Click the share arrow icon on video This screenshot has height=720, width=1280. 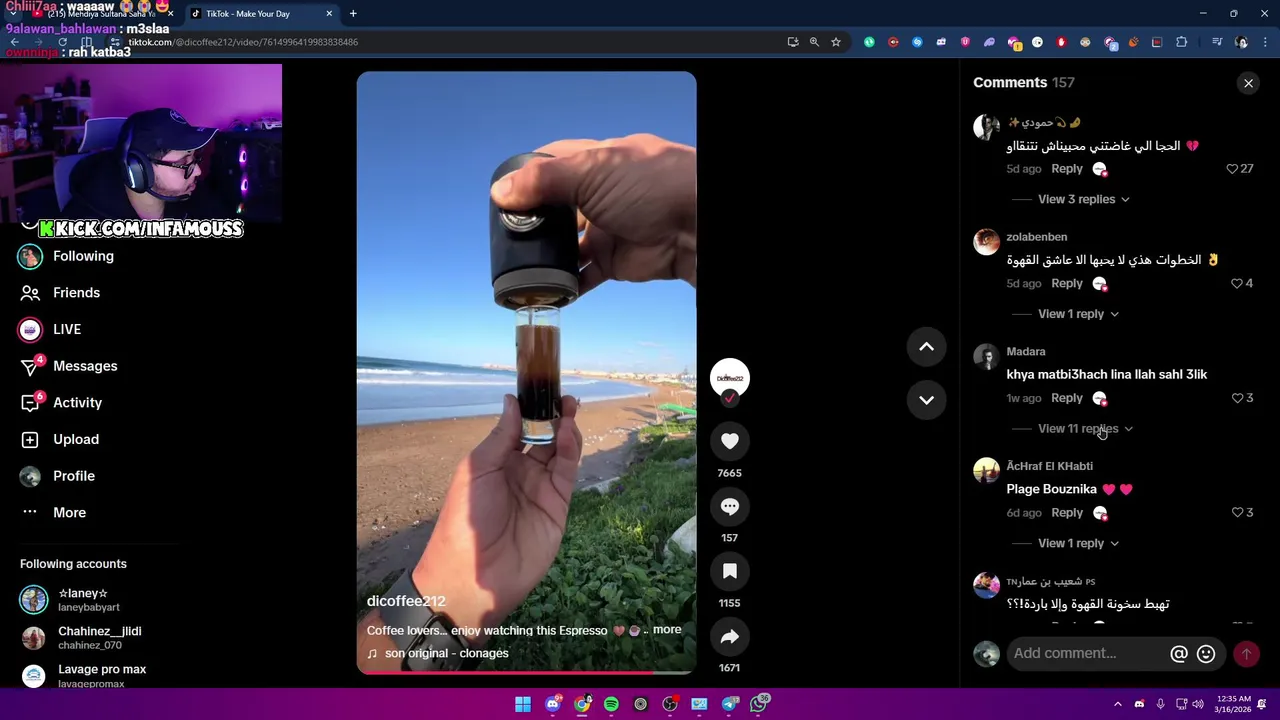[x=730, y=637]
